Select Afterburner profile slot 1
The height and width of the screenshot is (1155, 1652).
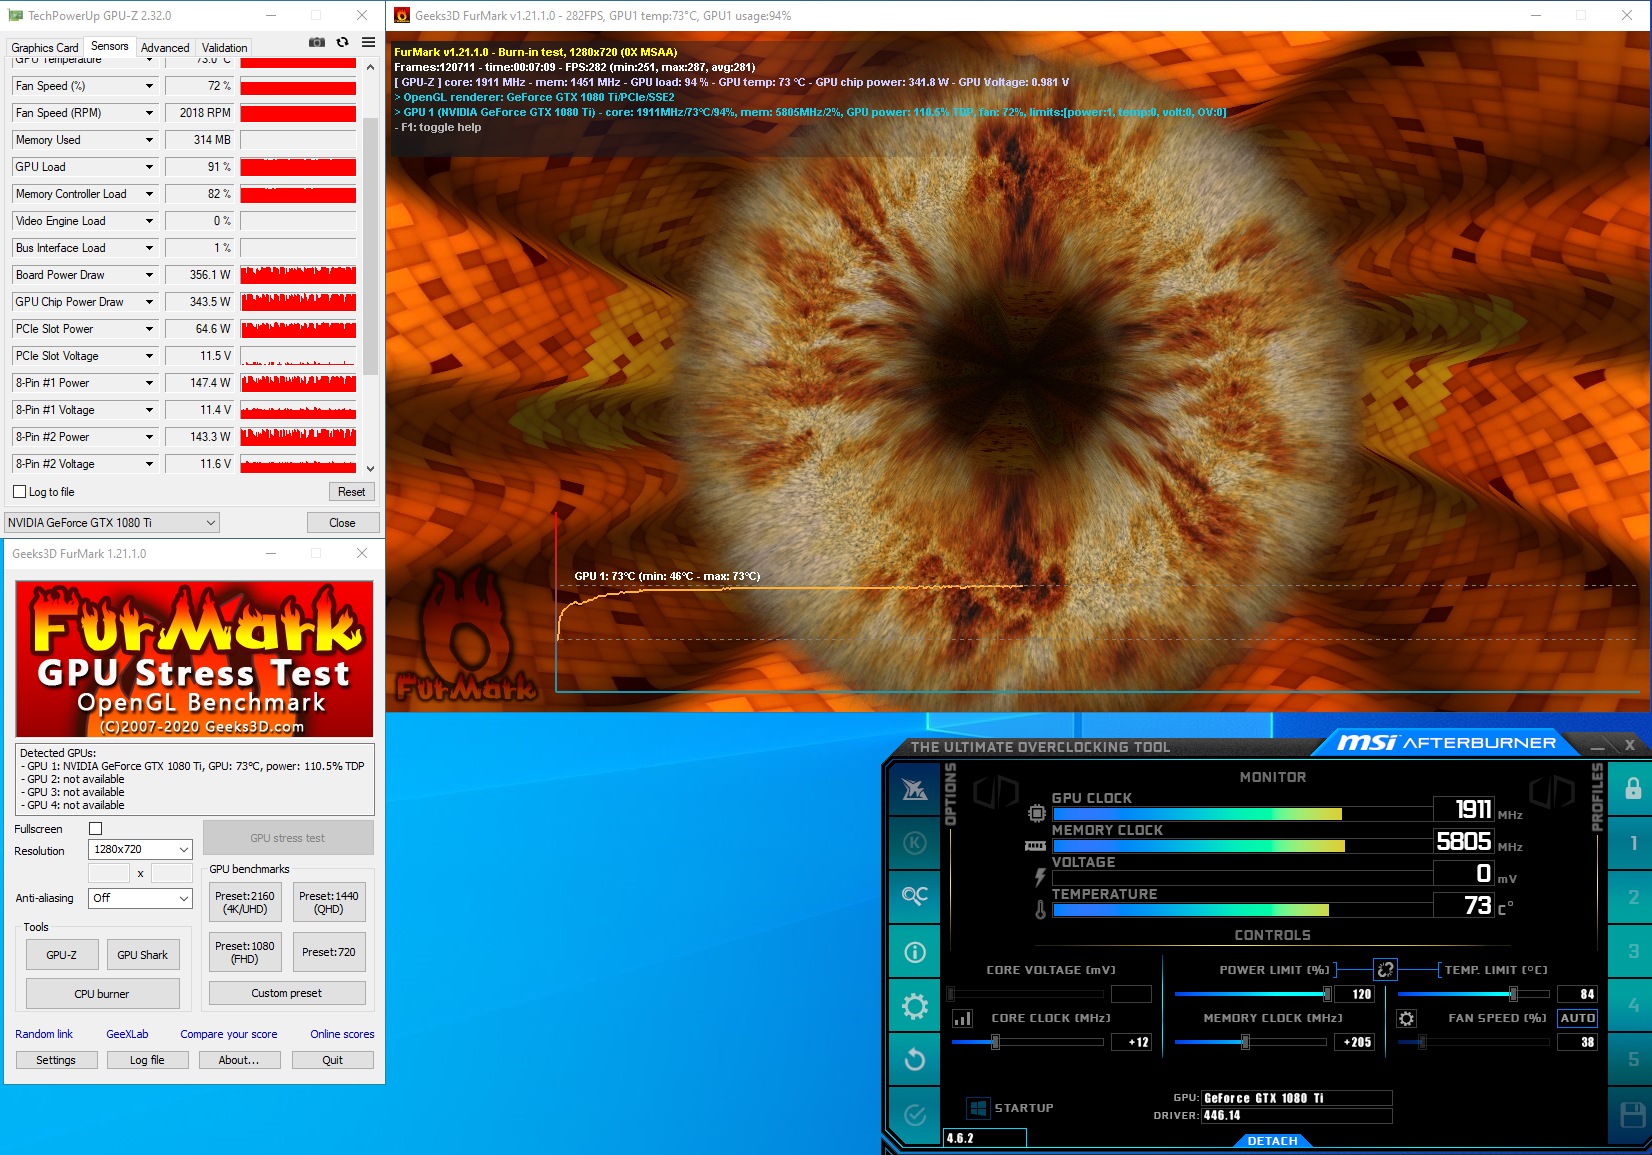(1633, 843)
